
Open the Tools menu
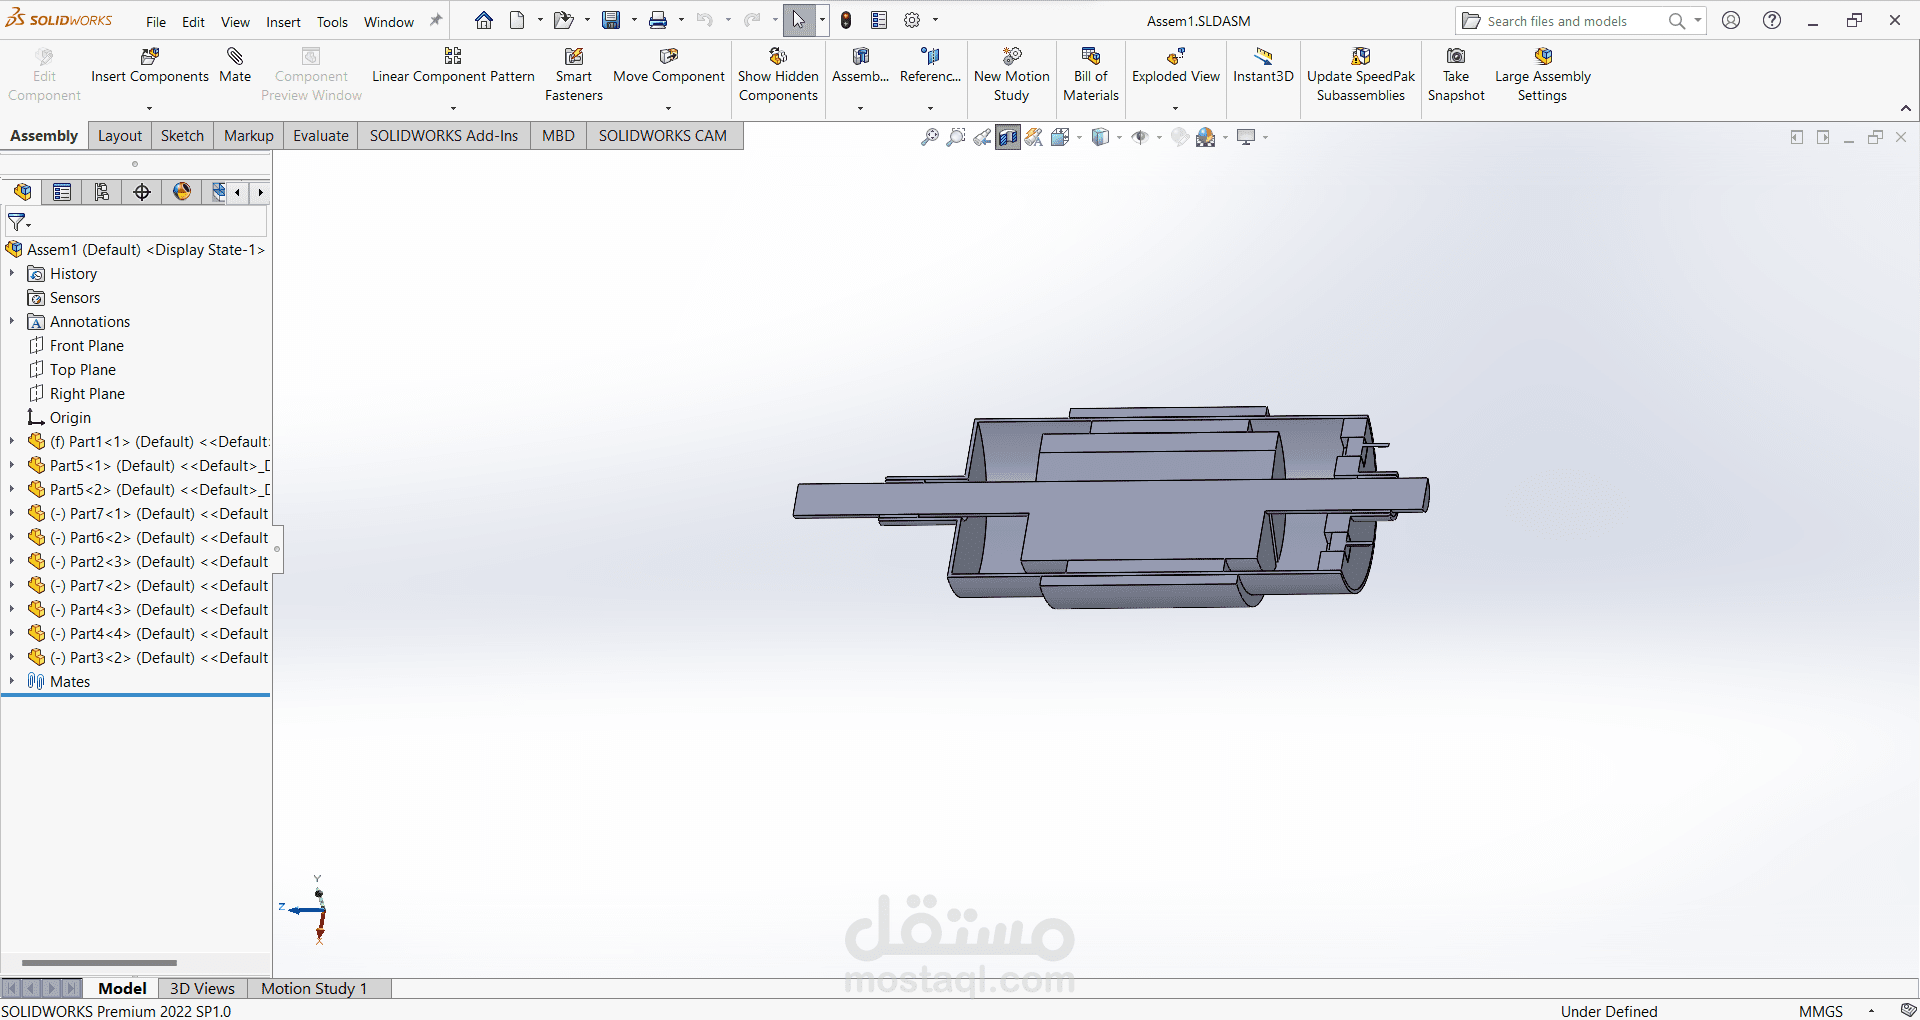coord(332,22)
